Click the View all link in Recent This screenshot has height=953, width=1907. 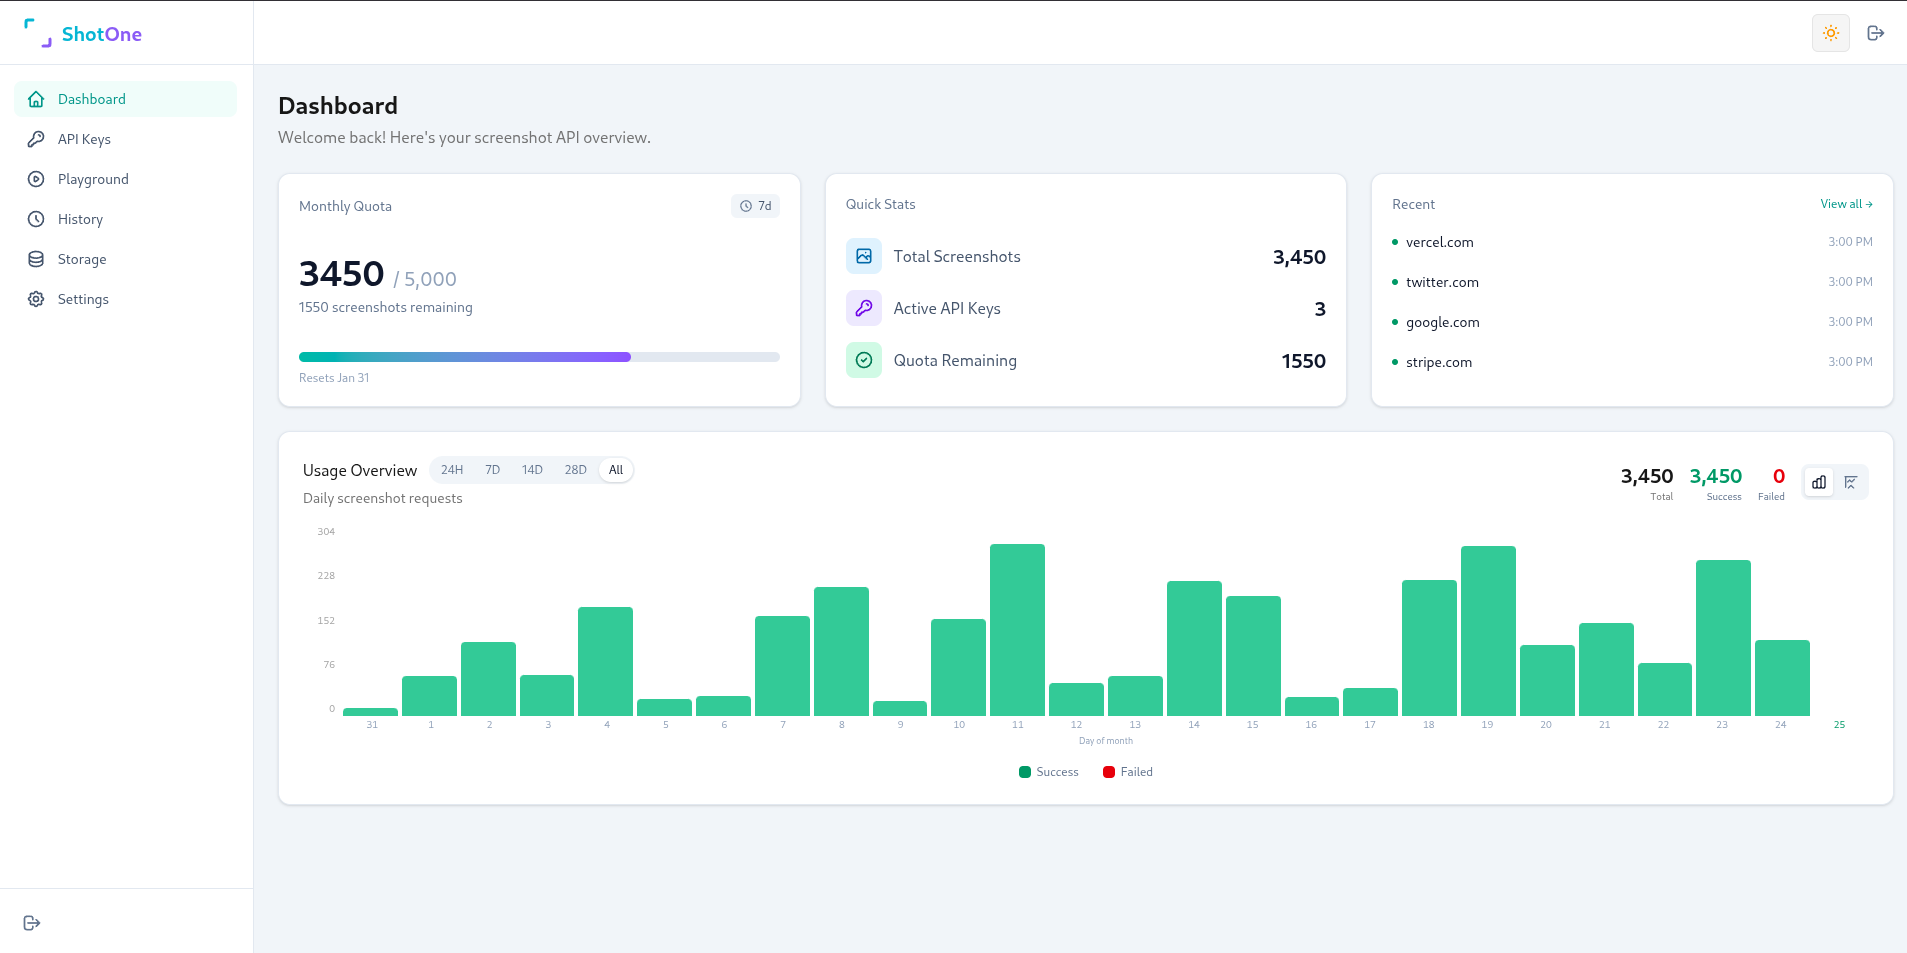1845,204
